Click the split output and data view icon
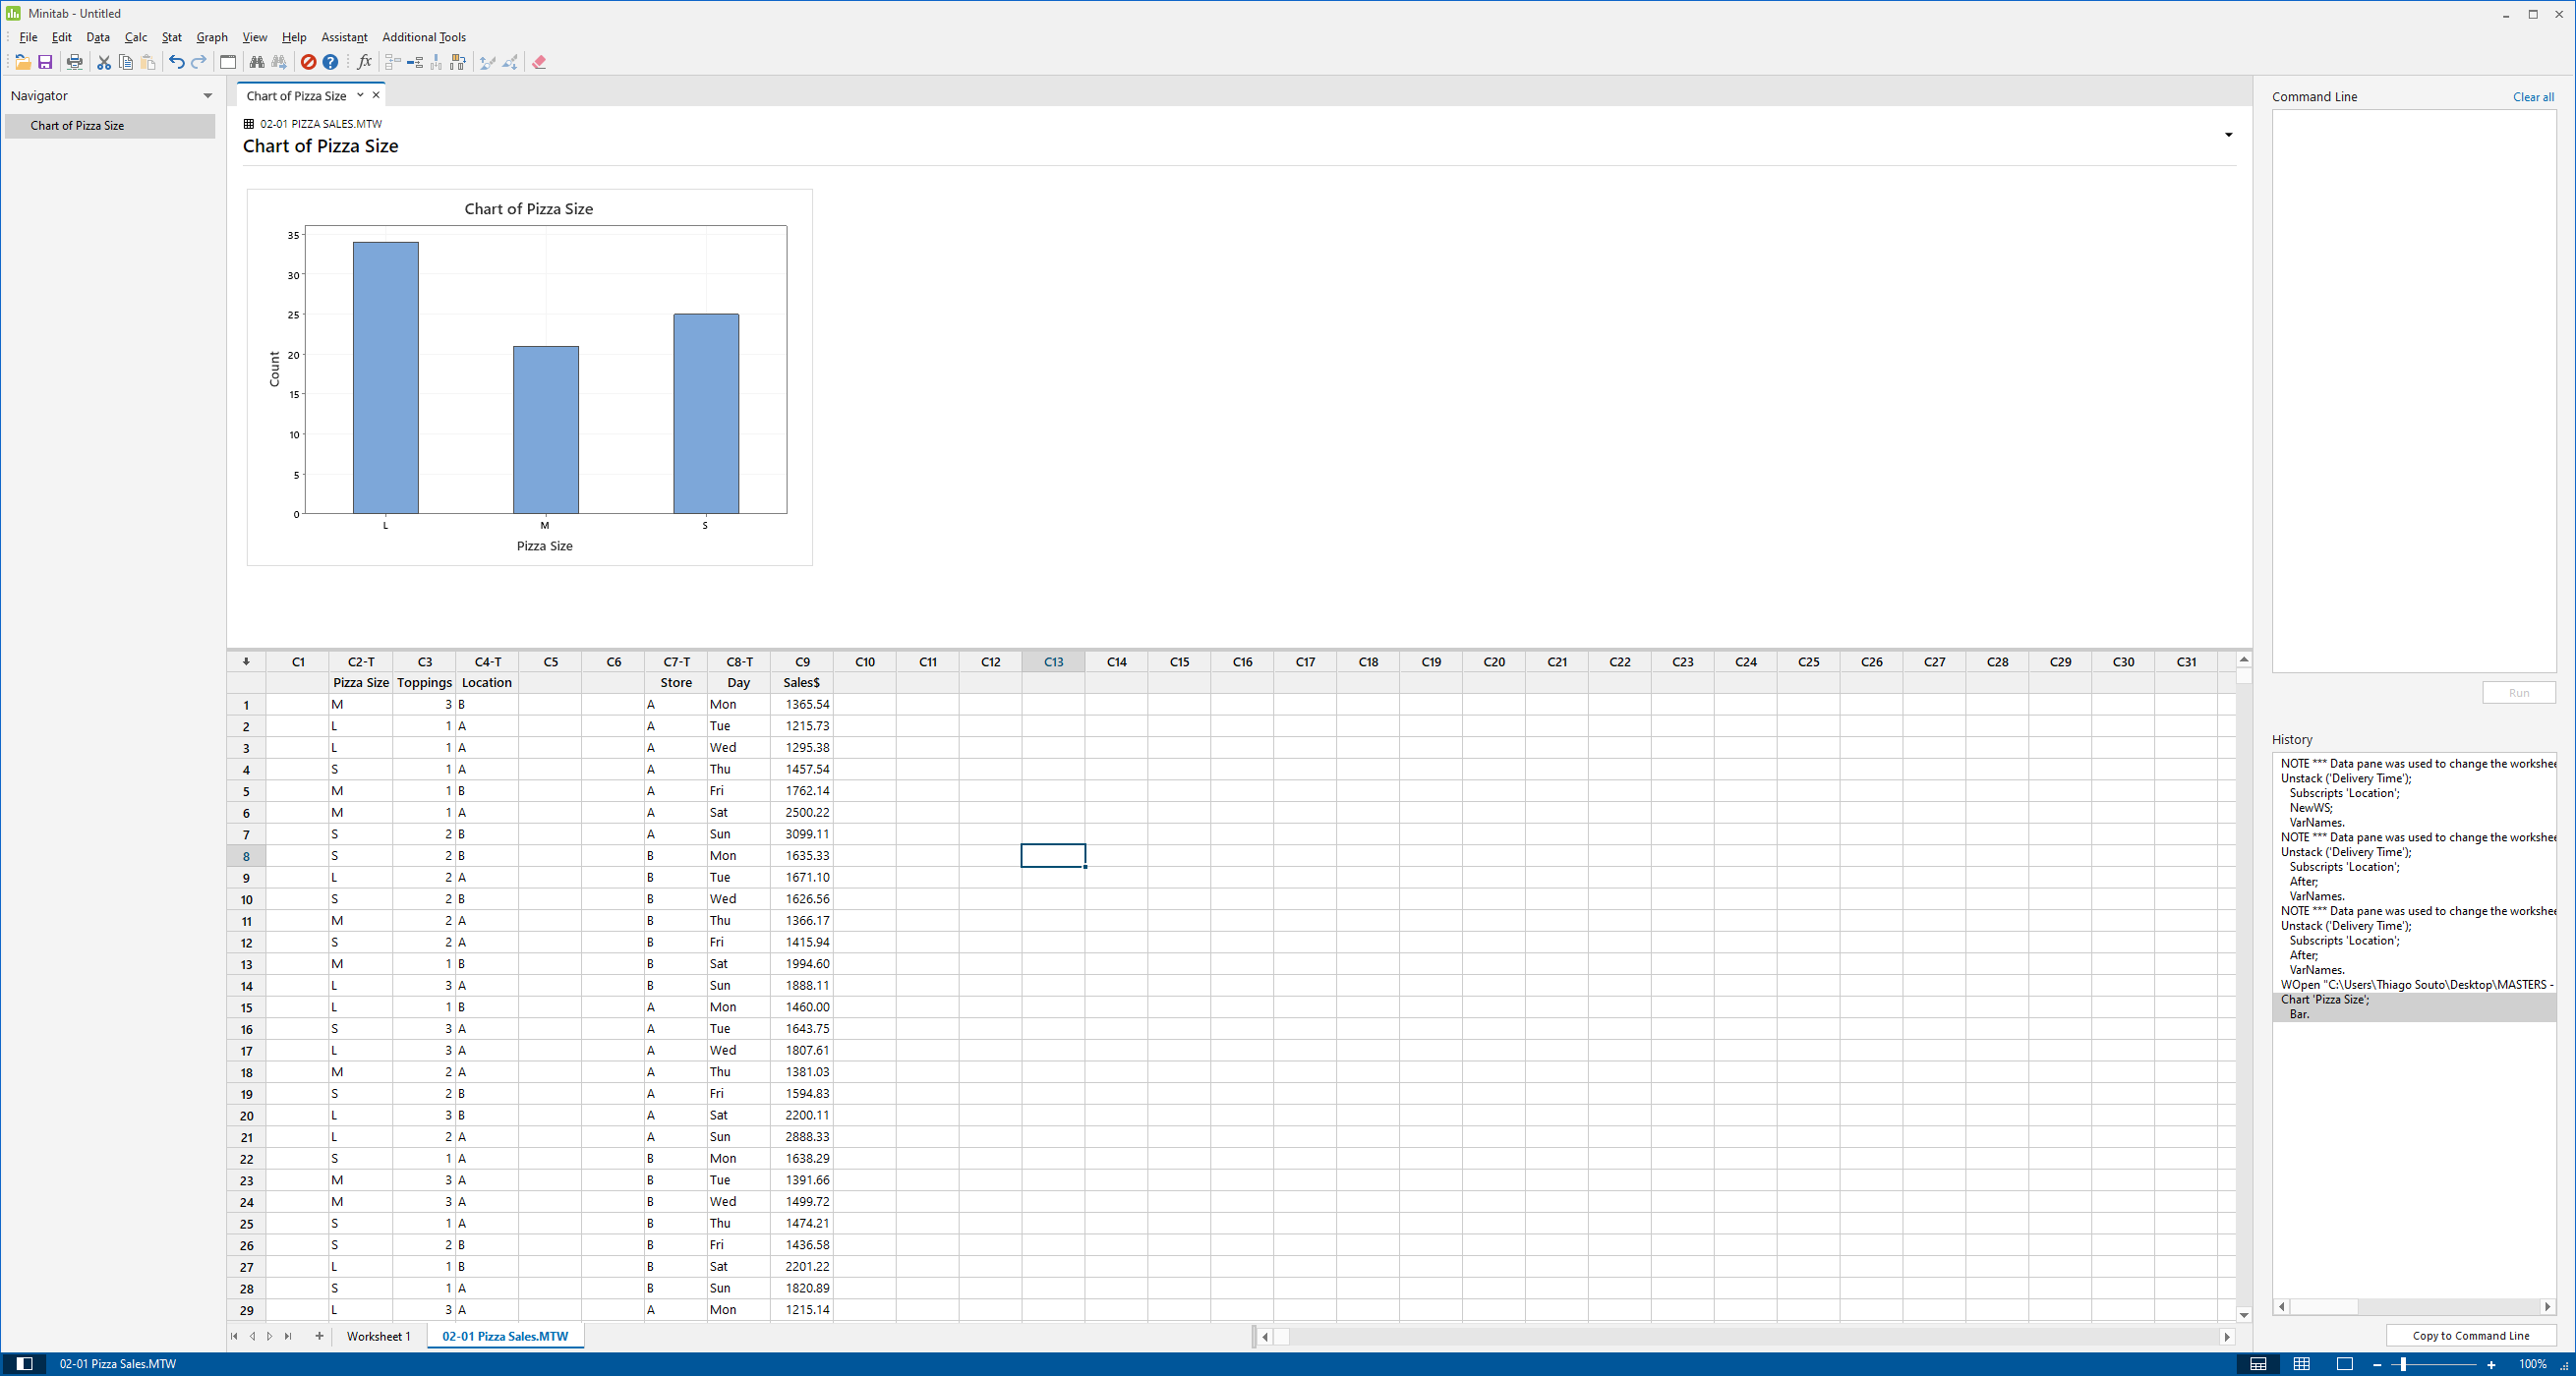This screenshot has width=2576, height=1376. [2258, 1364]
